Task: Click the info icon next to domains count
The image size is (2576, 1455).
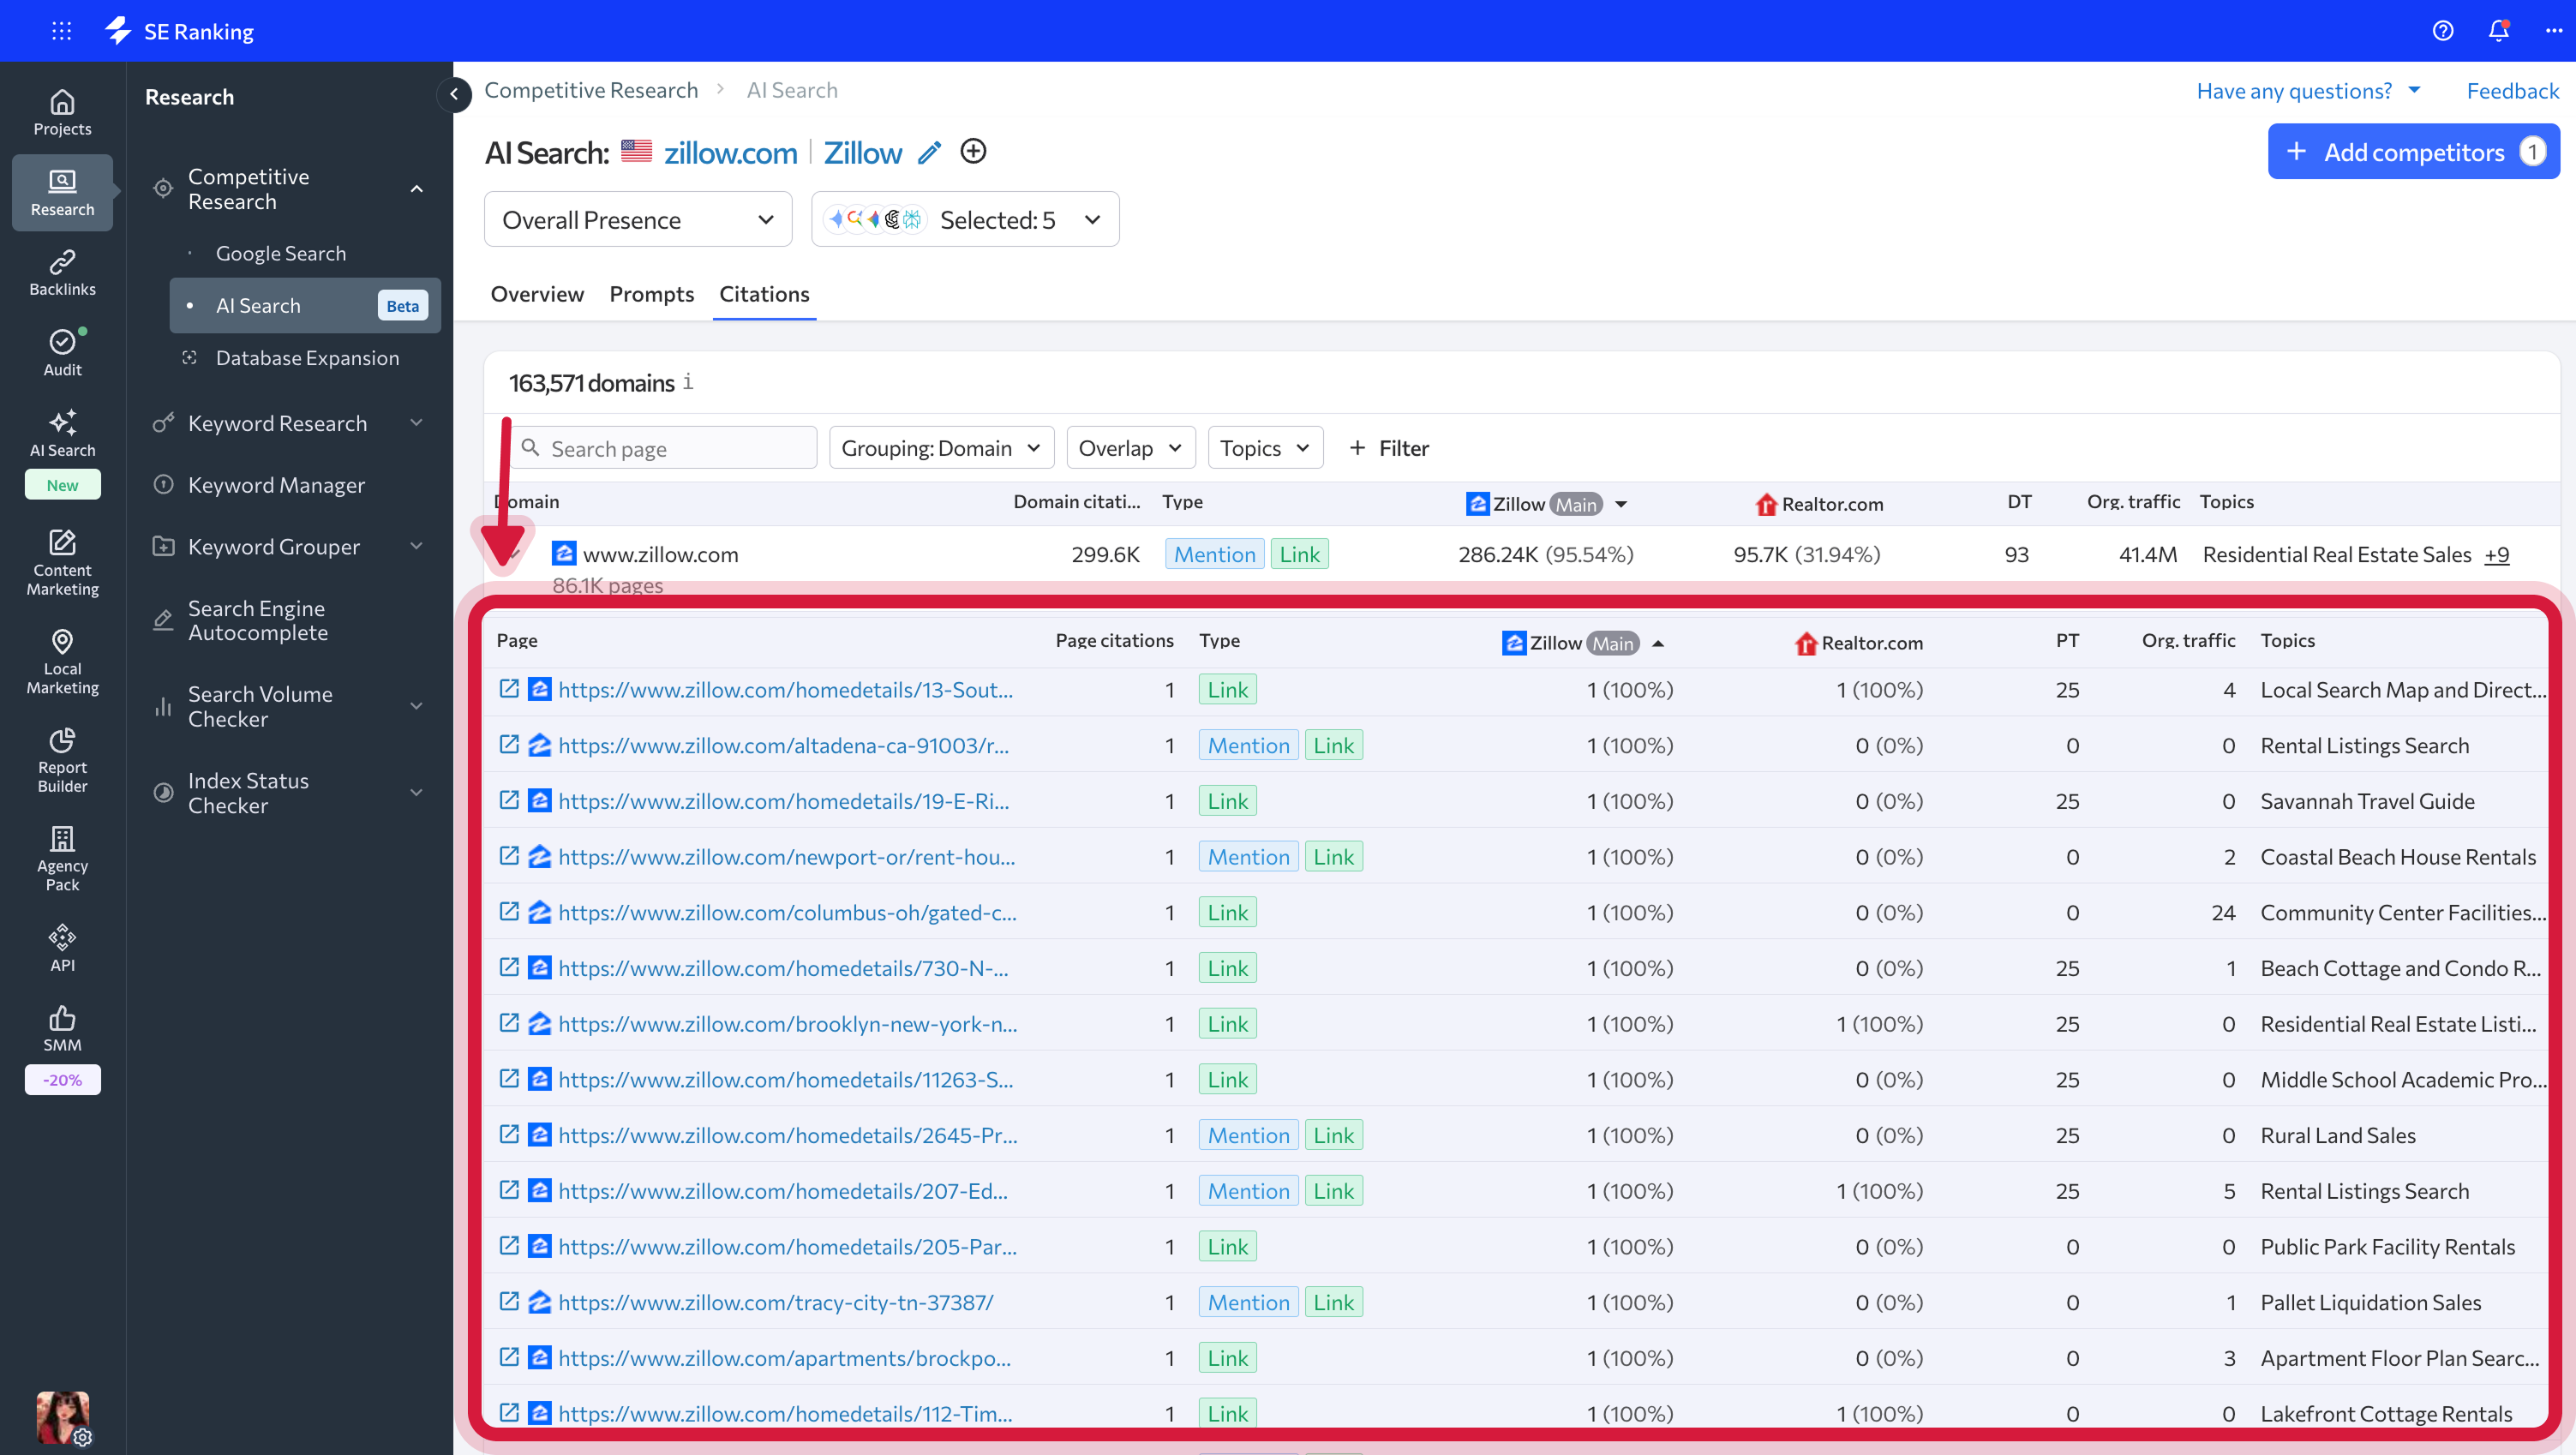Action: [x=688, y=382]
